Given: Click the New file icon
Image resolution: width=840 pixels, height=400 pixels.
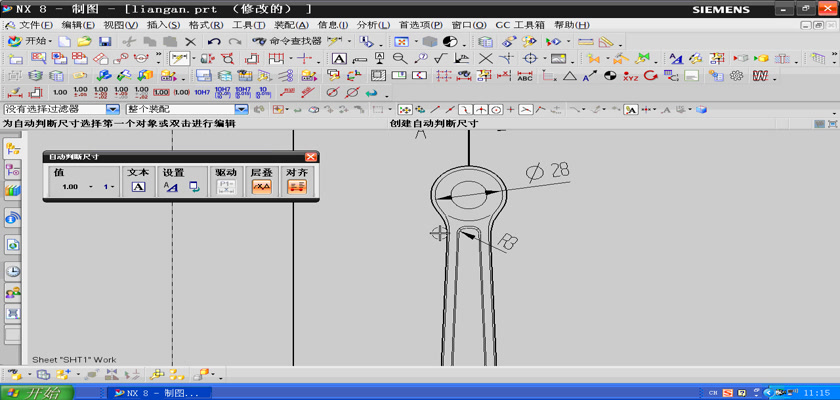Looking at the screenshot, I should (x=65, y=41).
